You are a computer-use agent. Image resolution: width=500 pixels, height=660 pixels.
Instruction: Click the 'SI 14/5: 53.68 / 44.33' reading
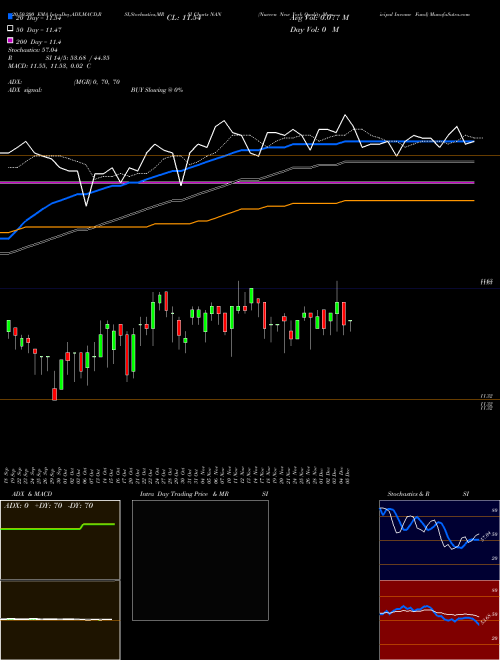(78, 58)
